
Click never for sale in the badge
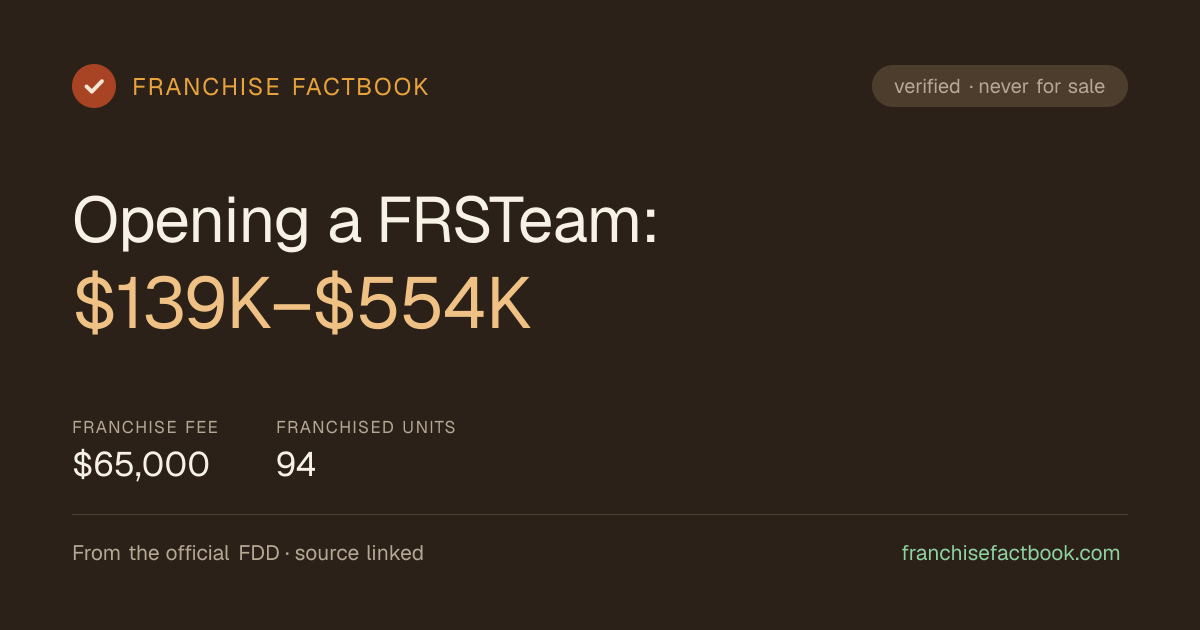click(x=1042, y=87)
